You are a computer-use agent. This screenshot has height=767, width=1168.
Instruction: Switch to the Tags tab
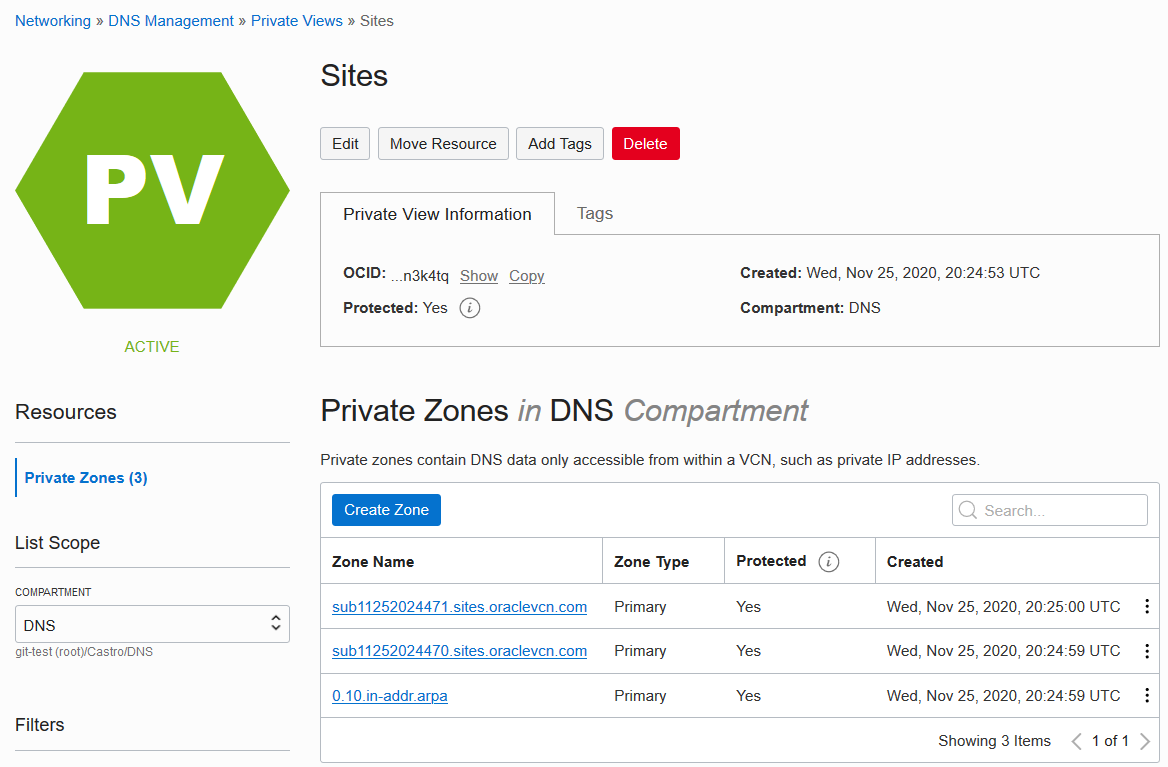tap(595, 214)
